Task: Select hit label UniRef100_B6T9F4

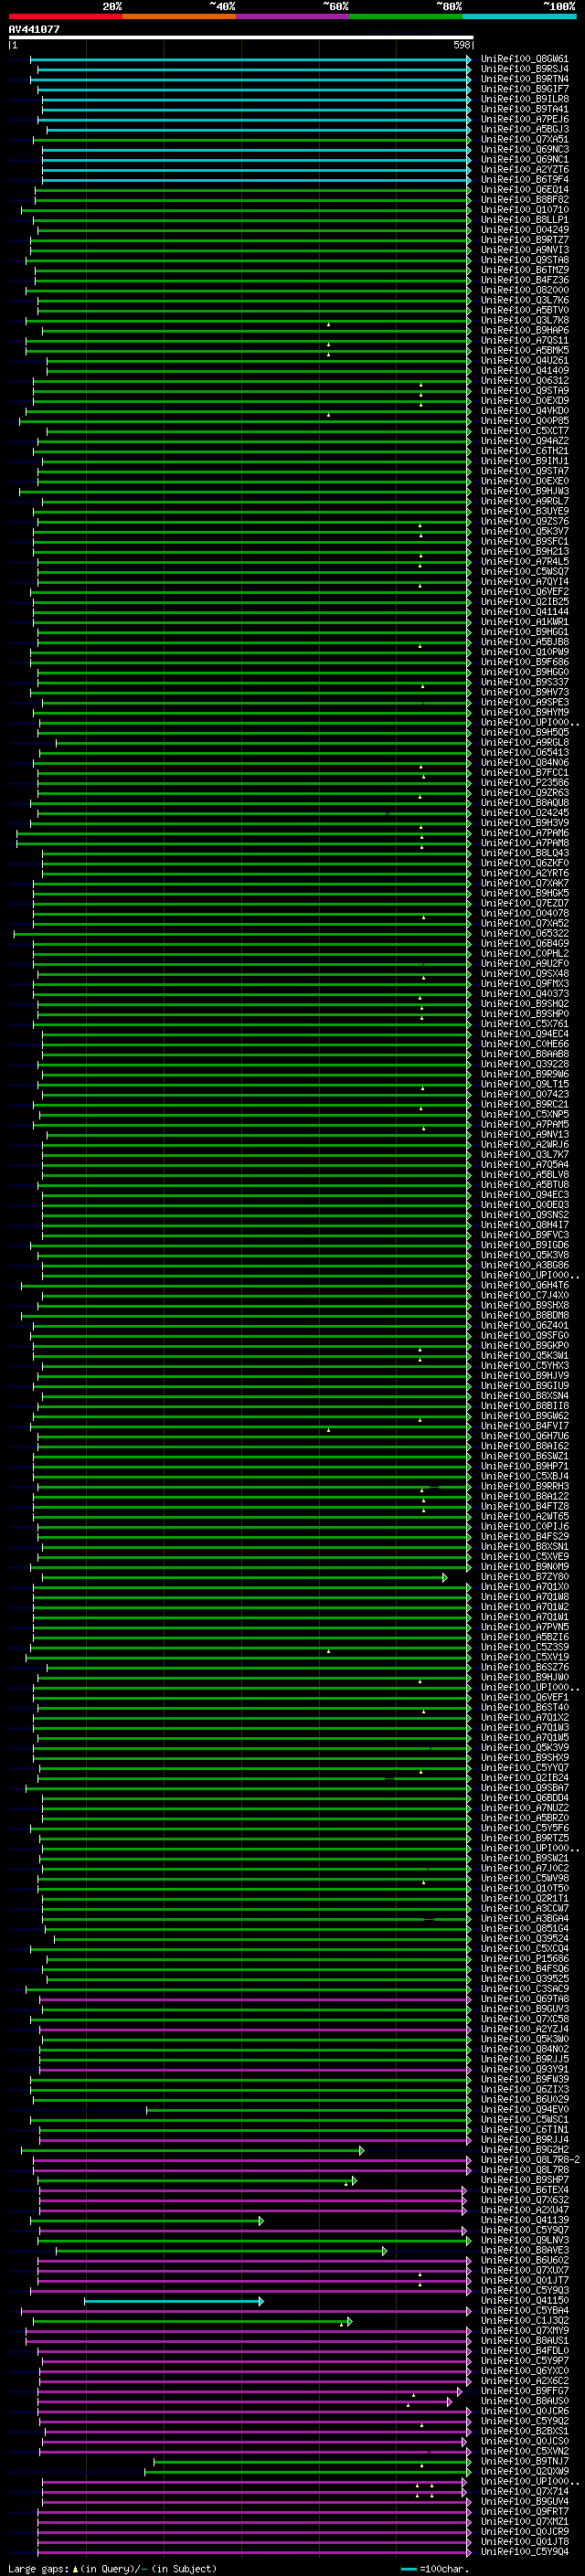Action: 525,179
